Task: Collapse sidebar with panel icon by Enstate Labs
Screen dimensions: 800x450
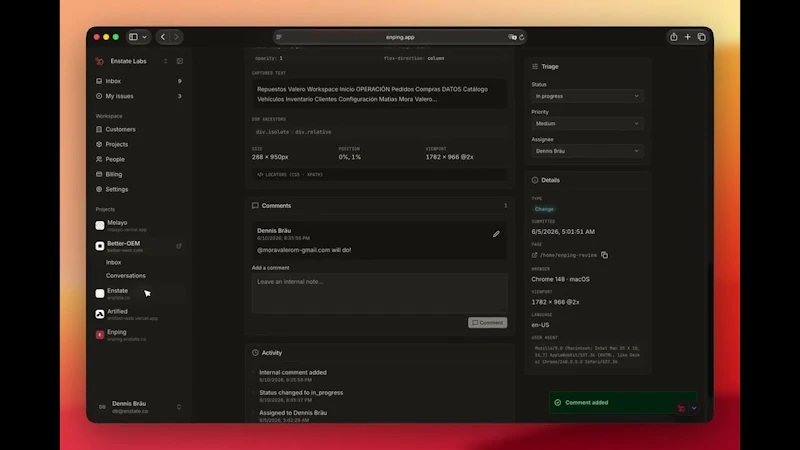Action: coord(180,61)
